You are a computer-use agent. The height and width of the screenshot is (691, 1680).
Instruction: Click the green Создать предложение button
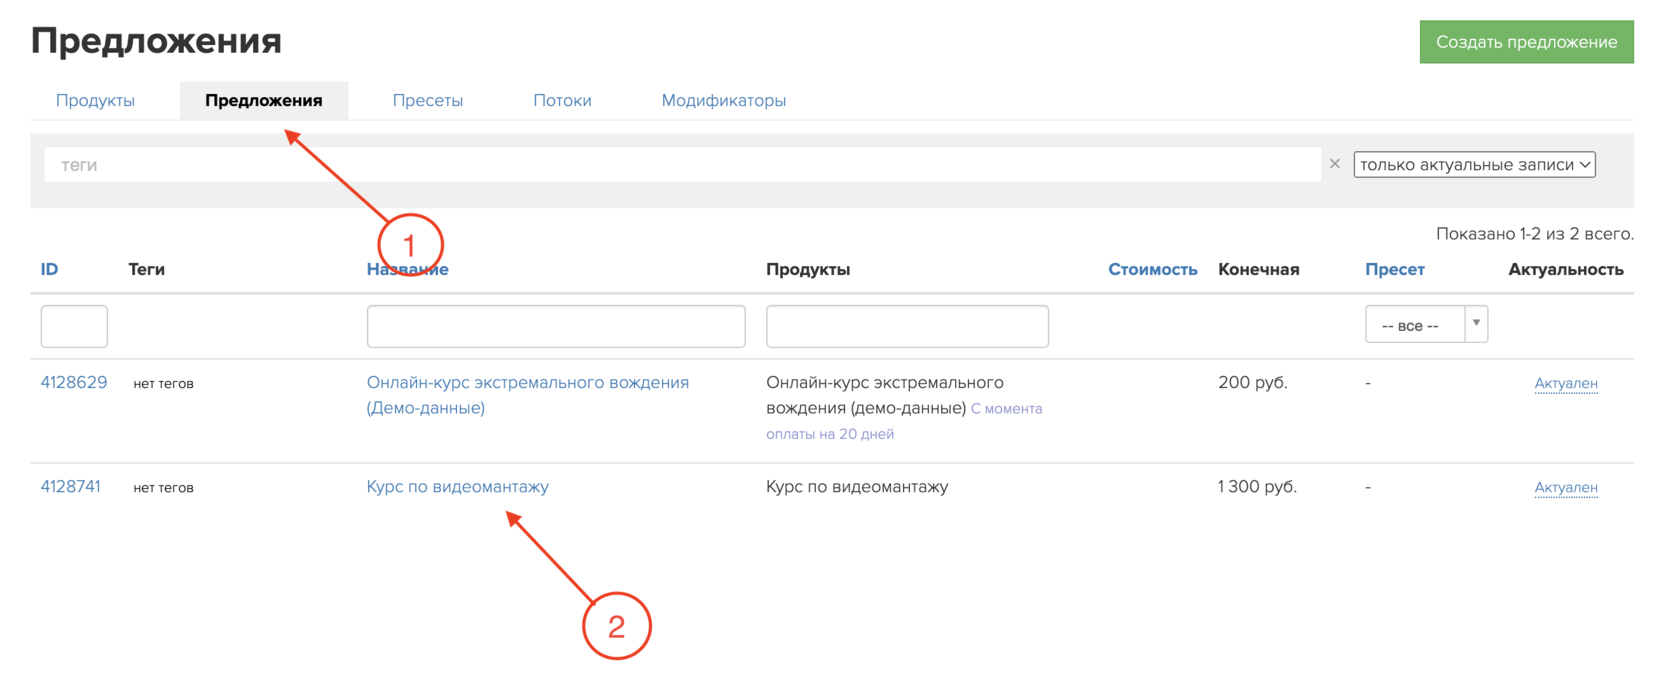click(x=1525, y=42)
